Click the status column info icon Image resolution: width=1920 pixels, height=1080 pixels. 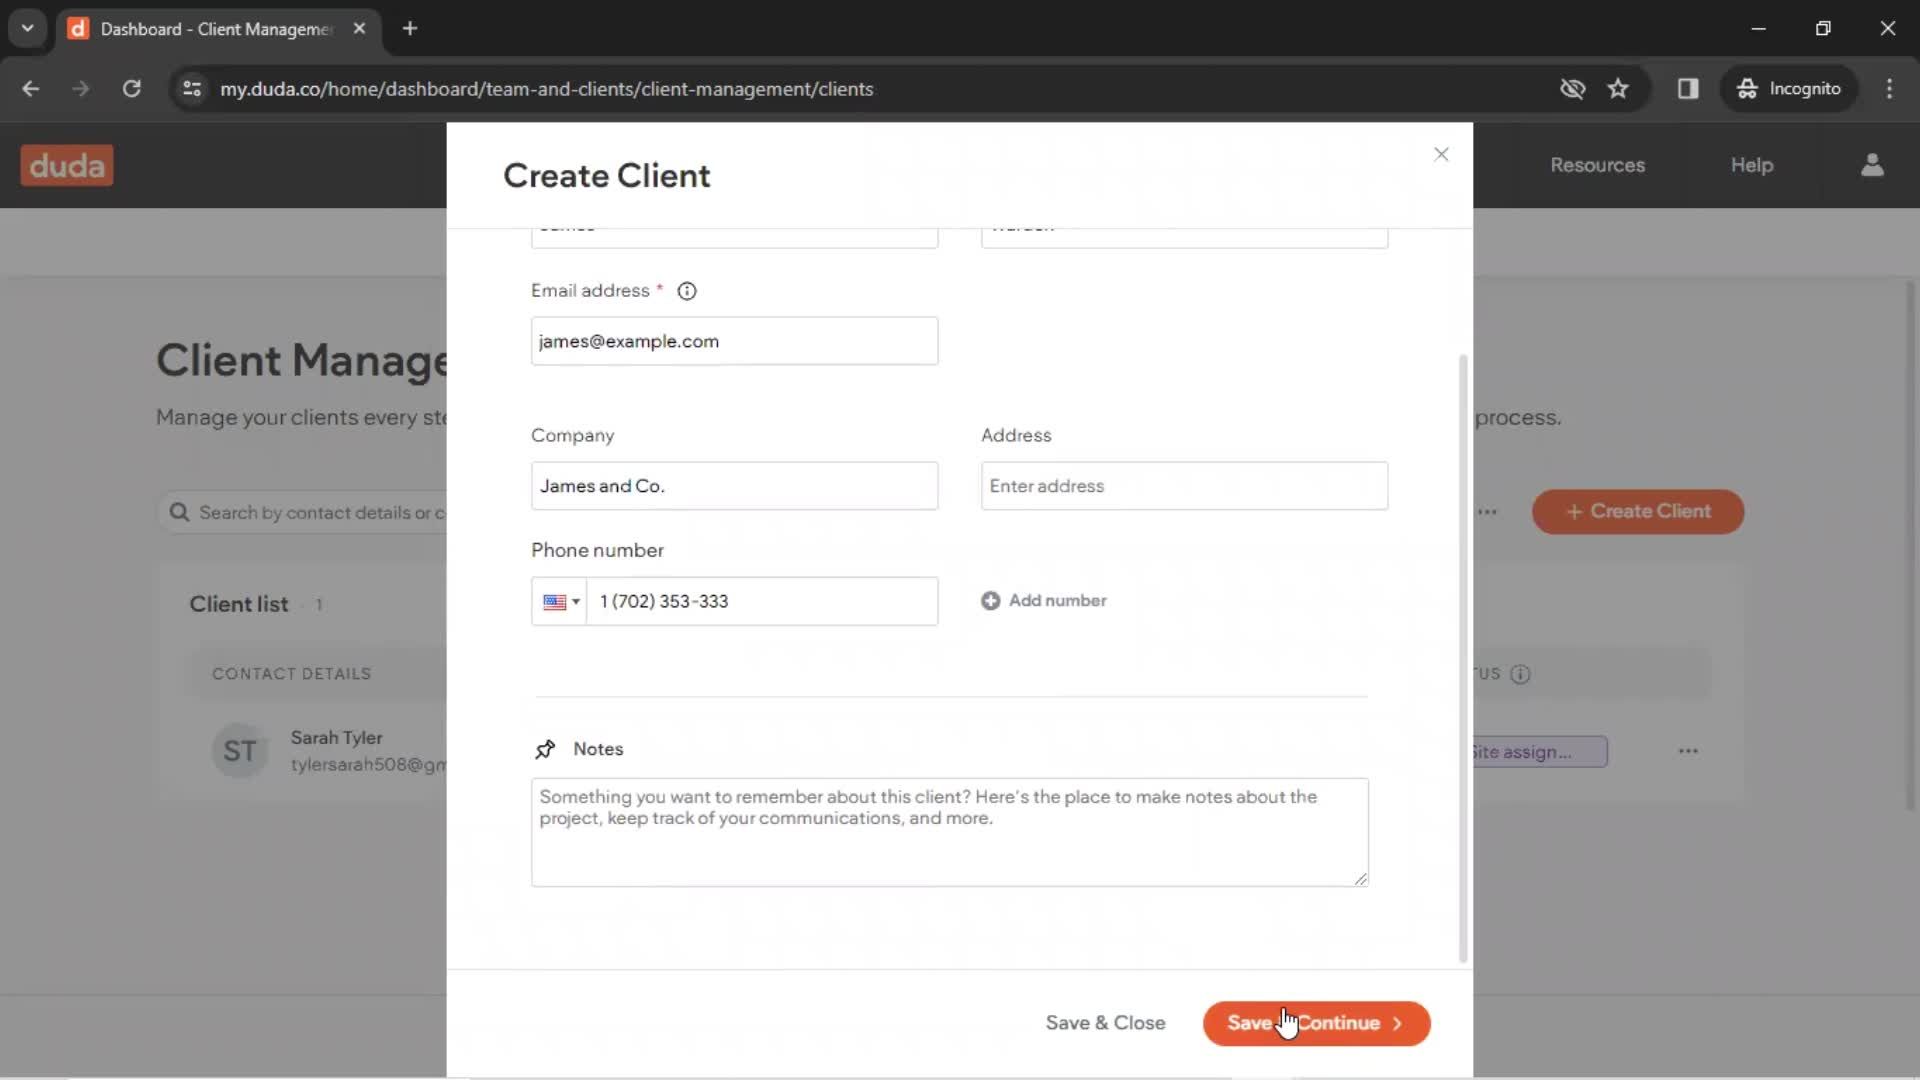pyautogui.click(x=1520, y=674)
